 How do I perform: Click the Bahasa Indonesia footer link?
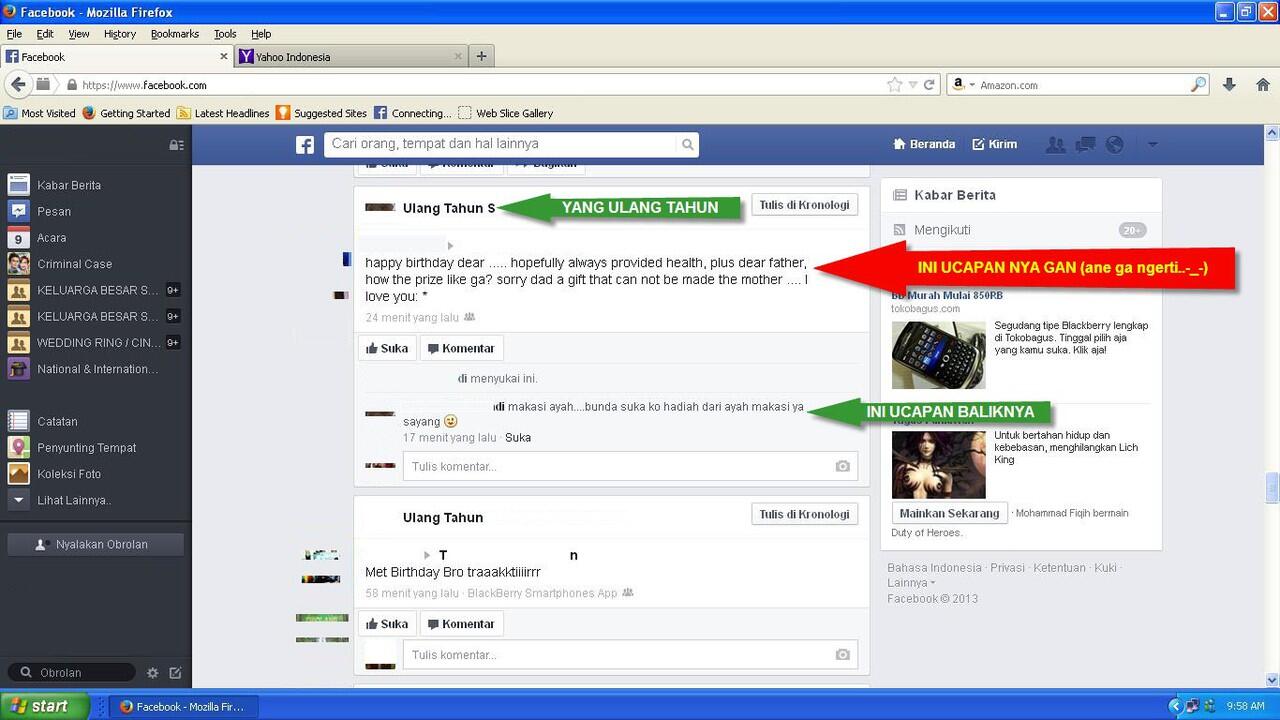tap(934, 568)
